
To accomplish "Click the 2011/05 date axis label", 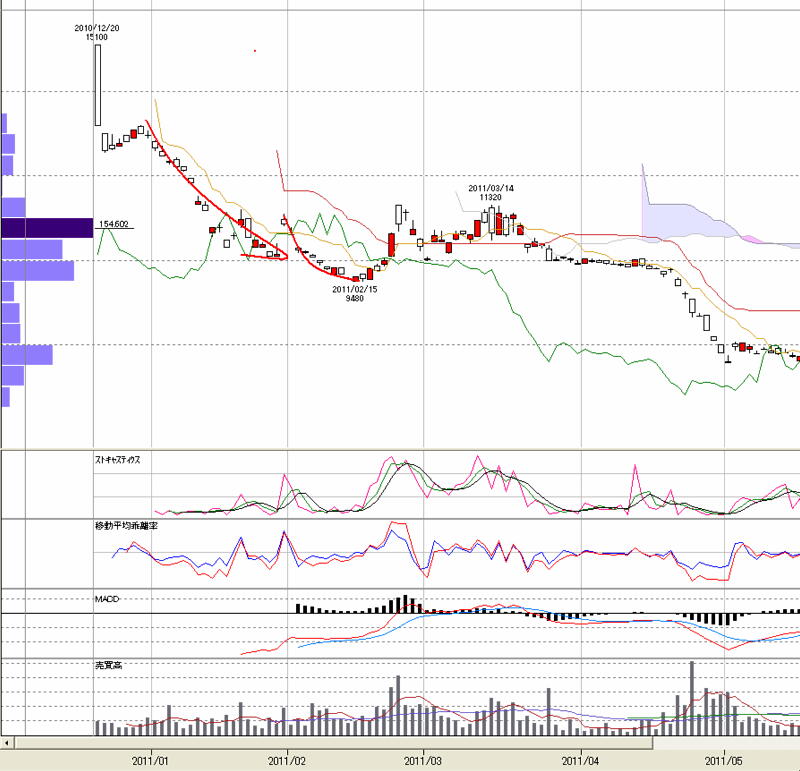I will tap(723, 761).
